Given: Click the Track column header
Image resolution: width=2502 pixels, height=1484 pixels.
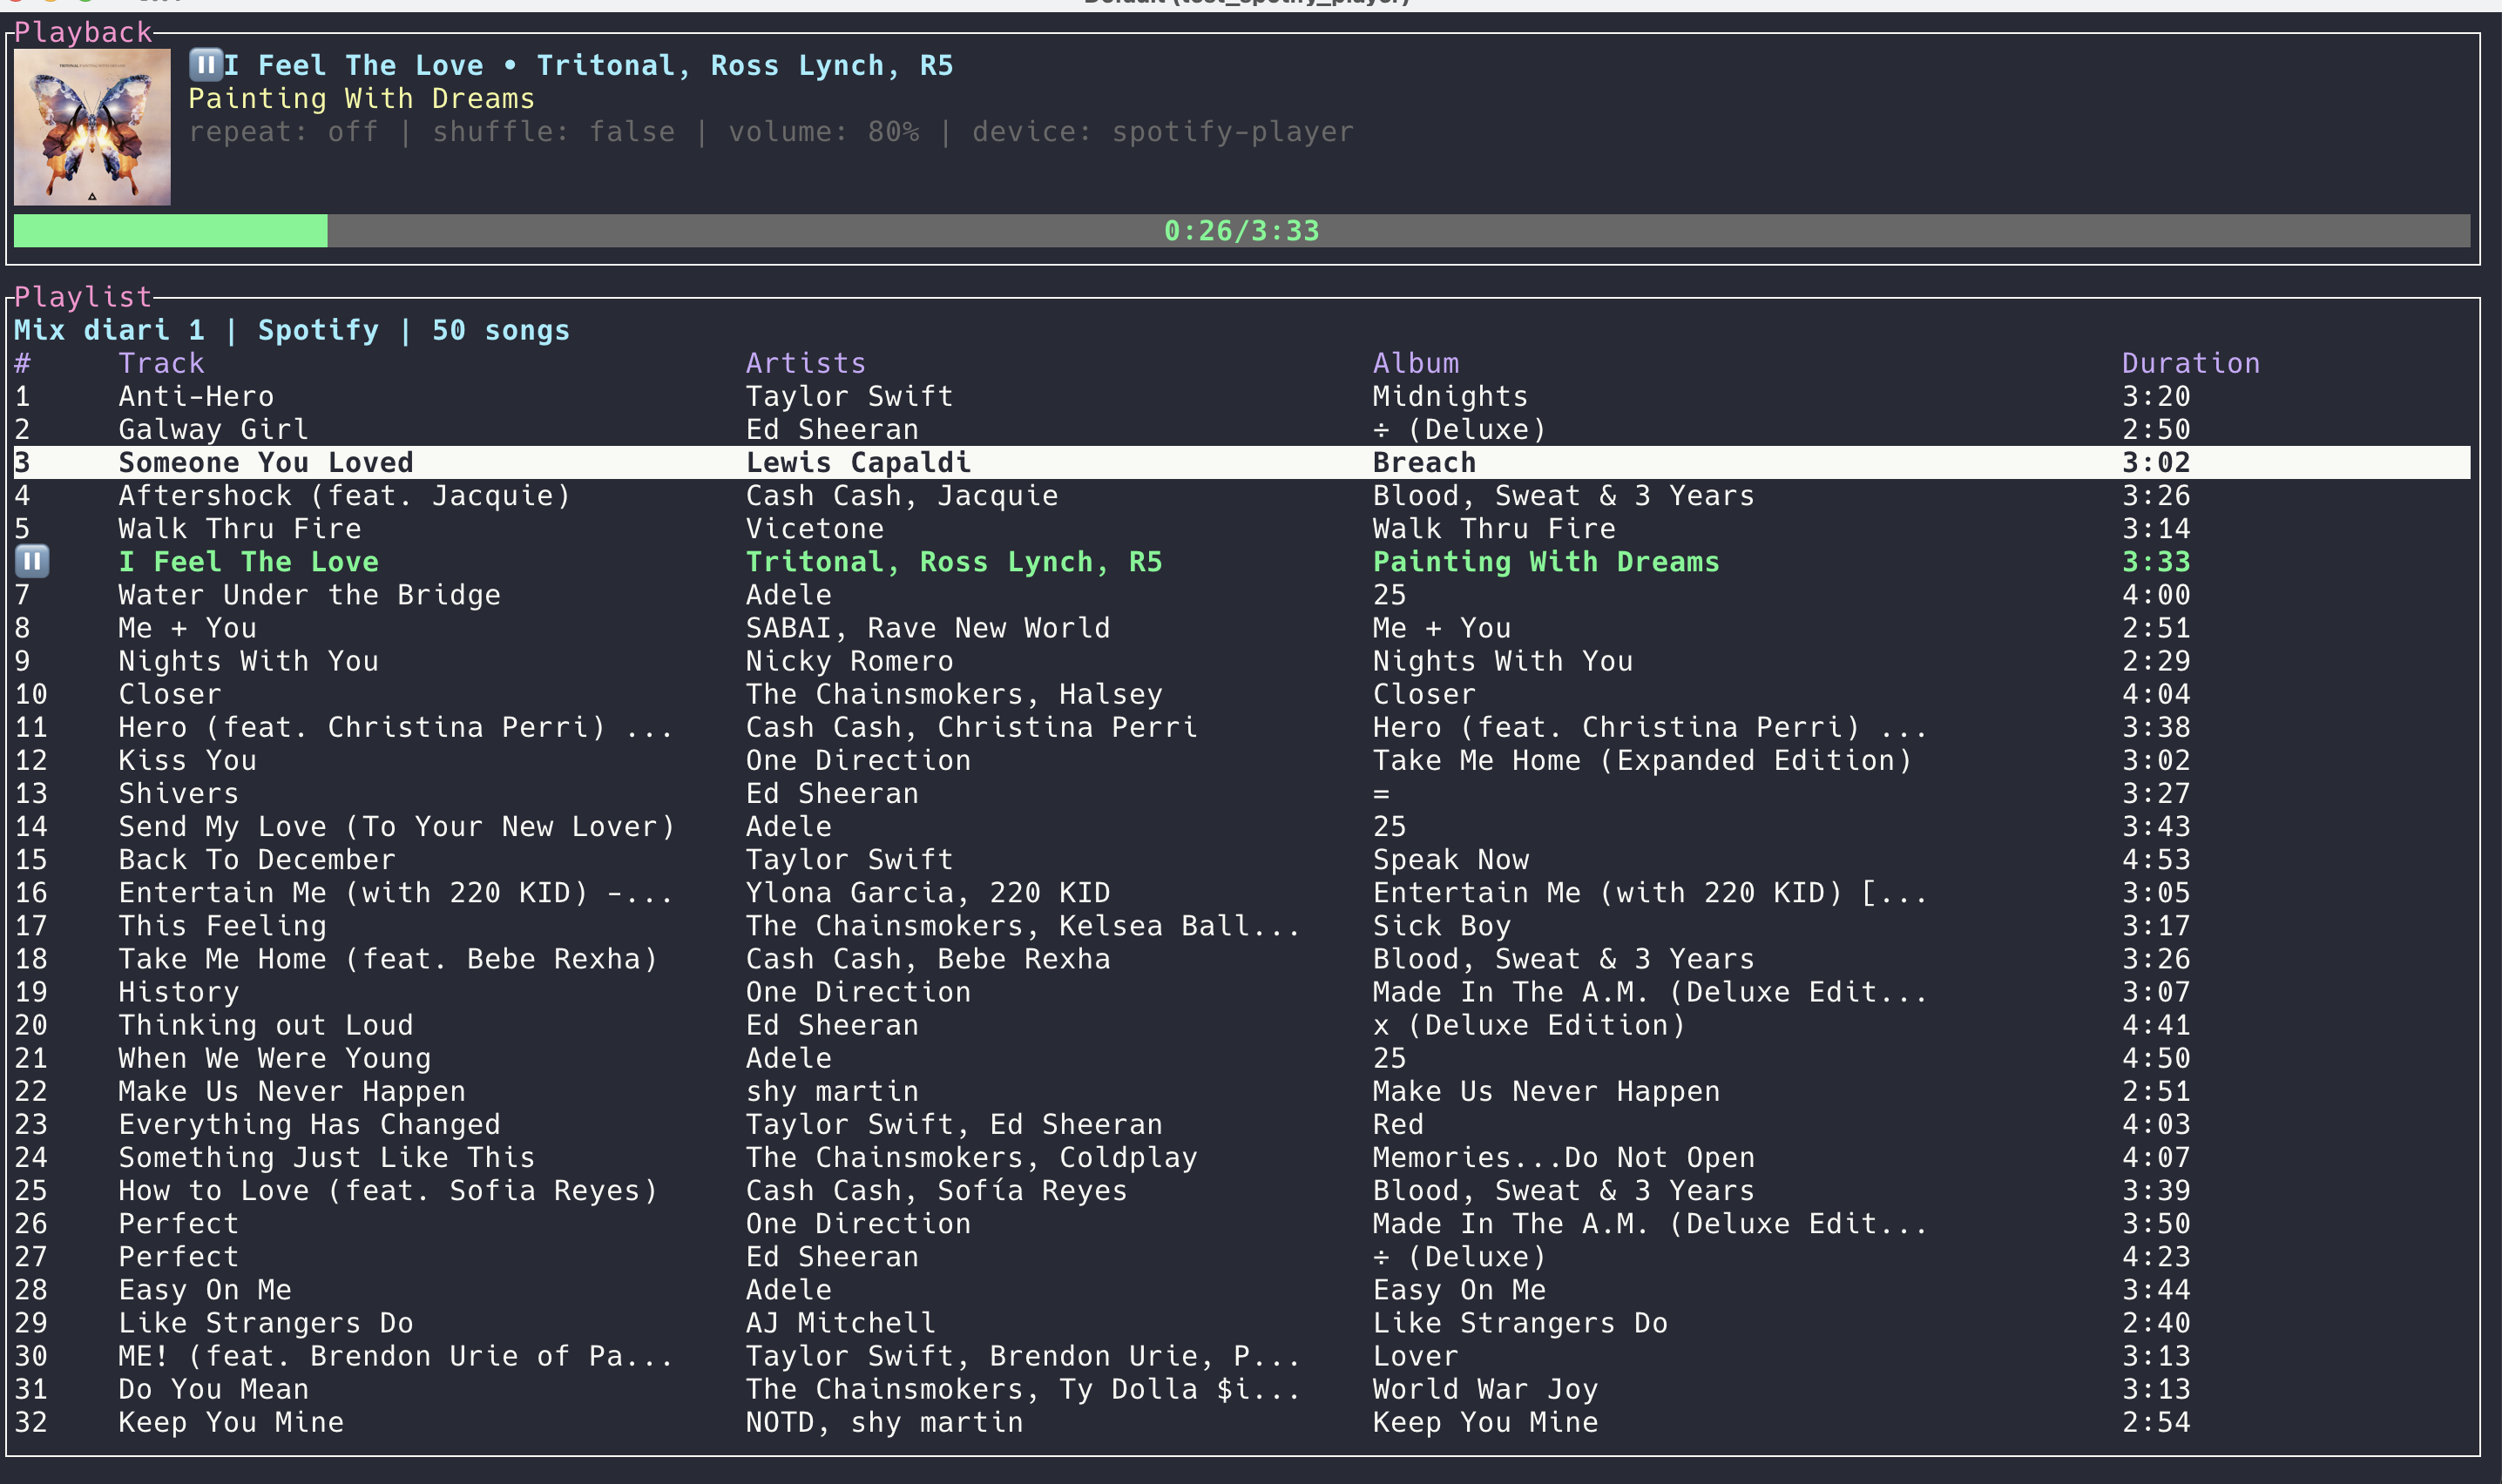Looking at the screenshot, I should [161, 363].
